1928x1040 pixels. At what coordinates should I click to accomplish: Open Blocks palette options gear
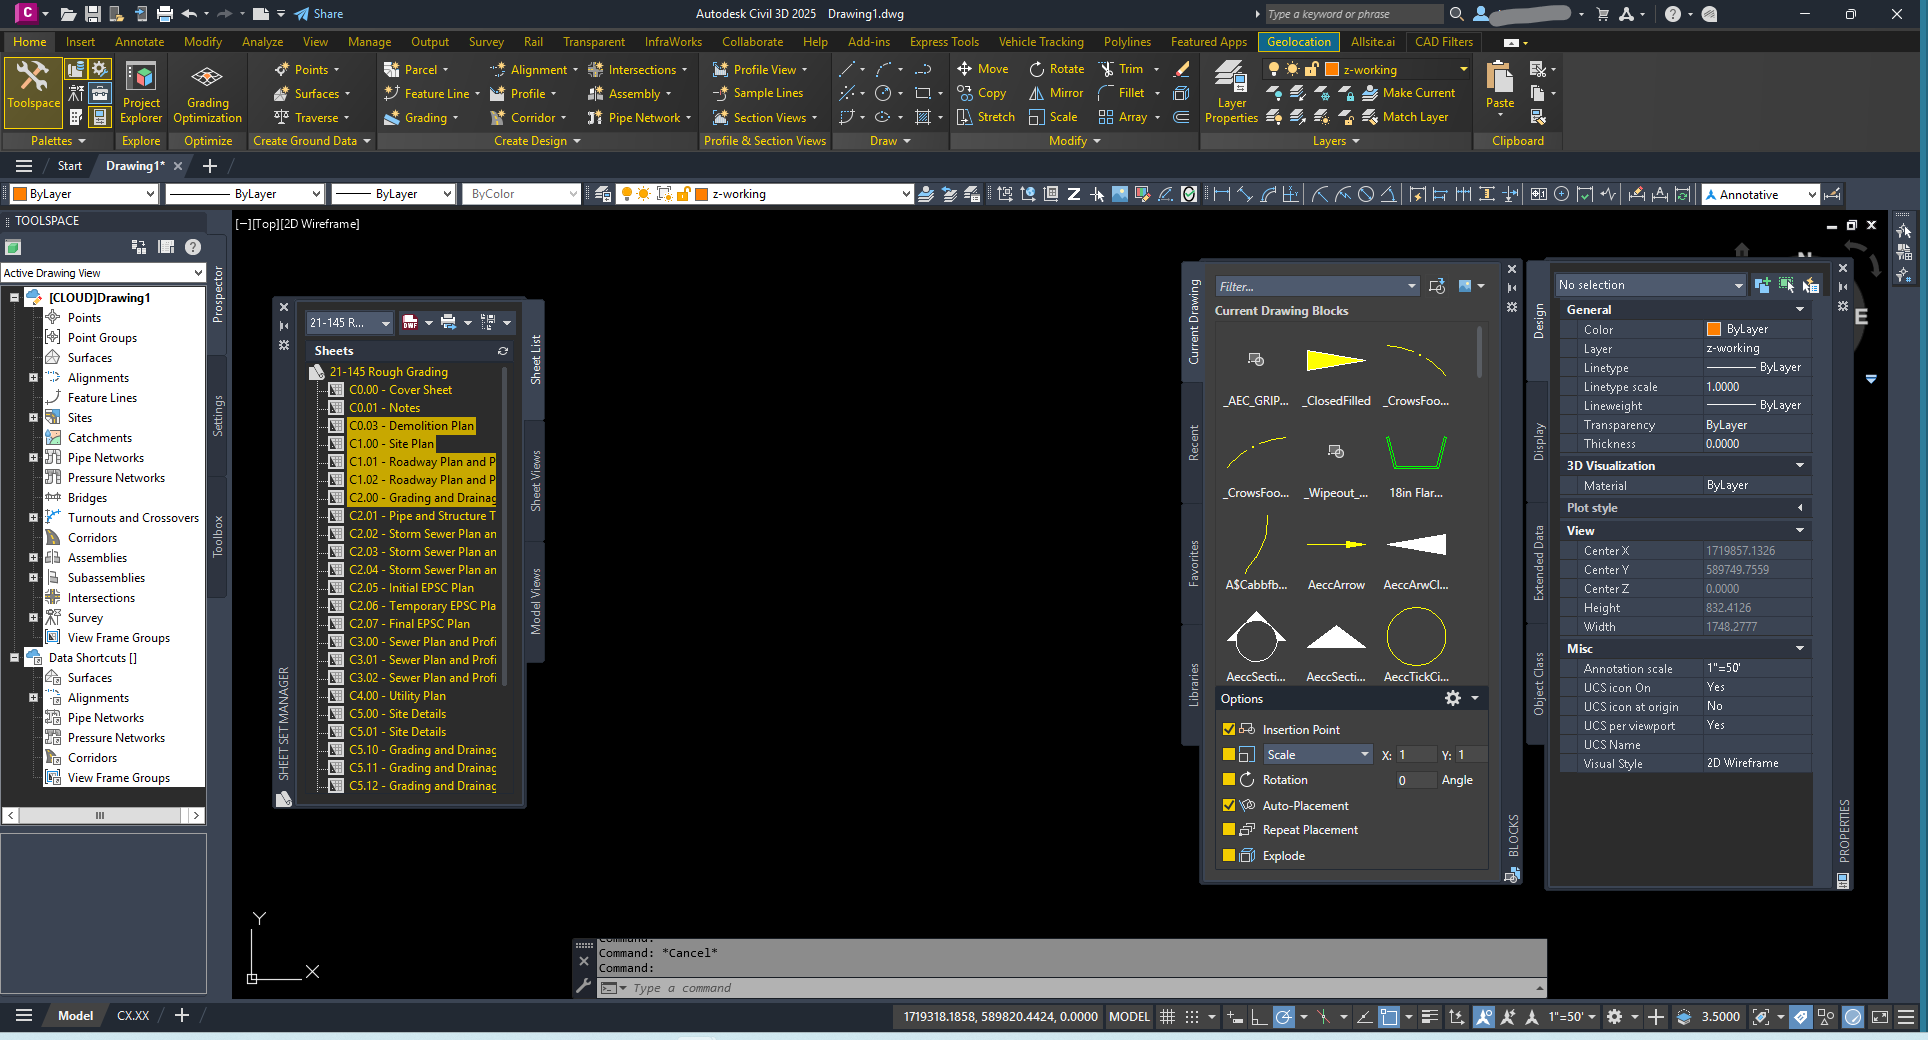coord(1453,698)
